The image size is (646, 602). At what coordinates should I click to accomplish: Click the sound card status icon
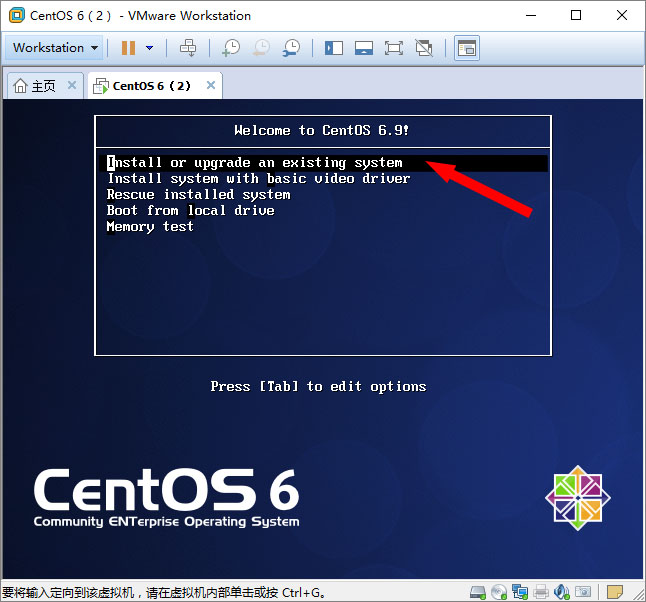tap(562, 592)
